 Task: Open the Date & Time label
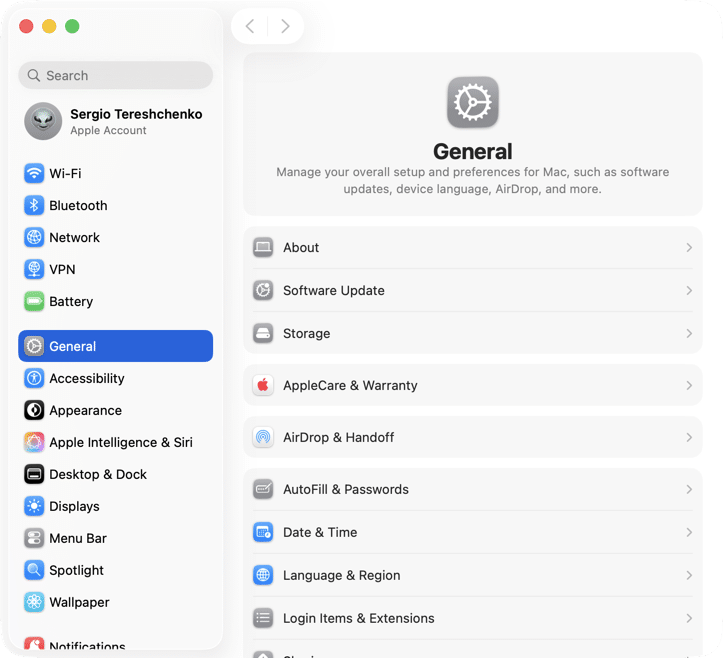click(x=320, y=533)
